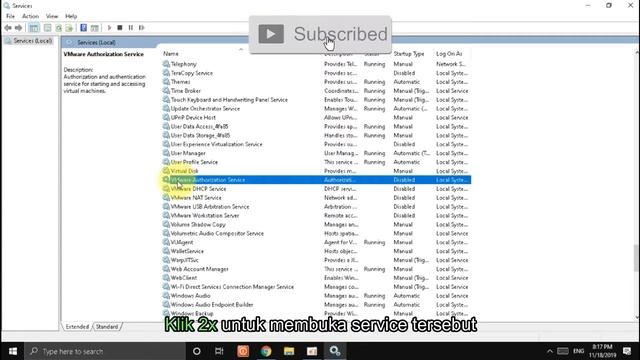The width and height of the screenshot is (640, 360).
Task: Select the Themes service row
Action: point(316,82)
